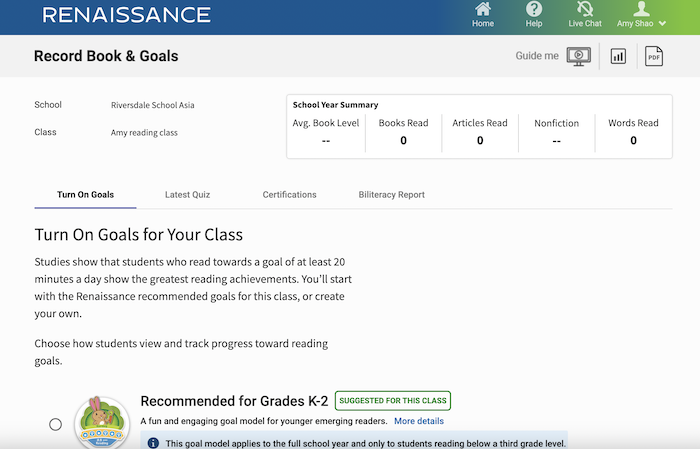
Task: Select the Biliteracy Report tab
Action: coord(391,195)
